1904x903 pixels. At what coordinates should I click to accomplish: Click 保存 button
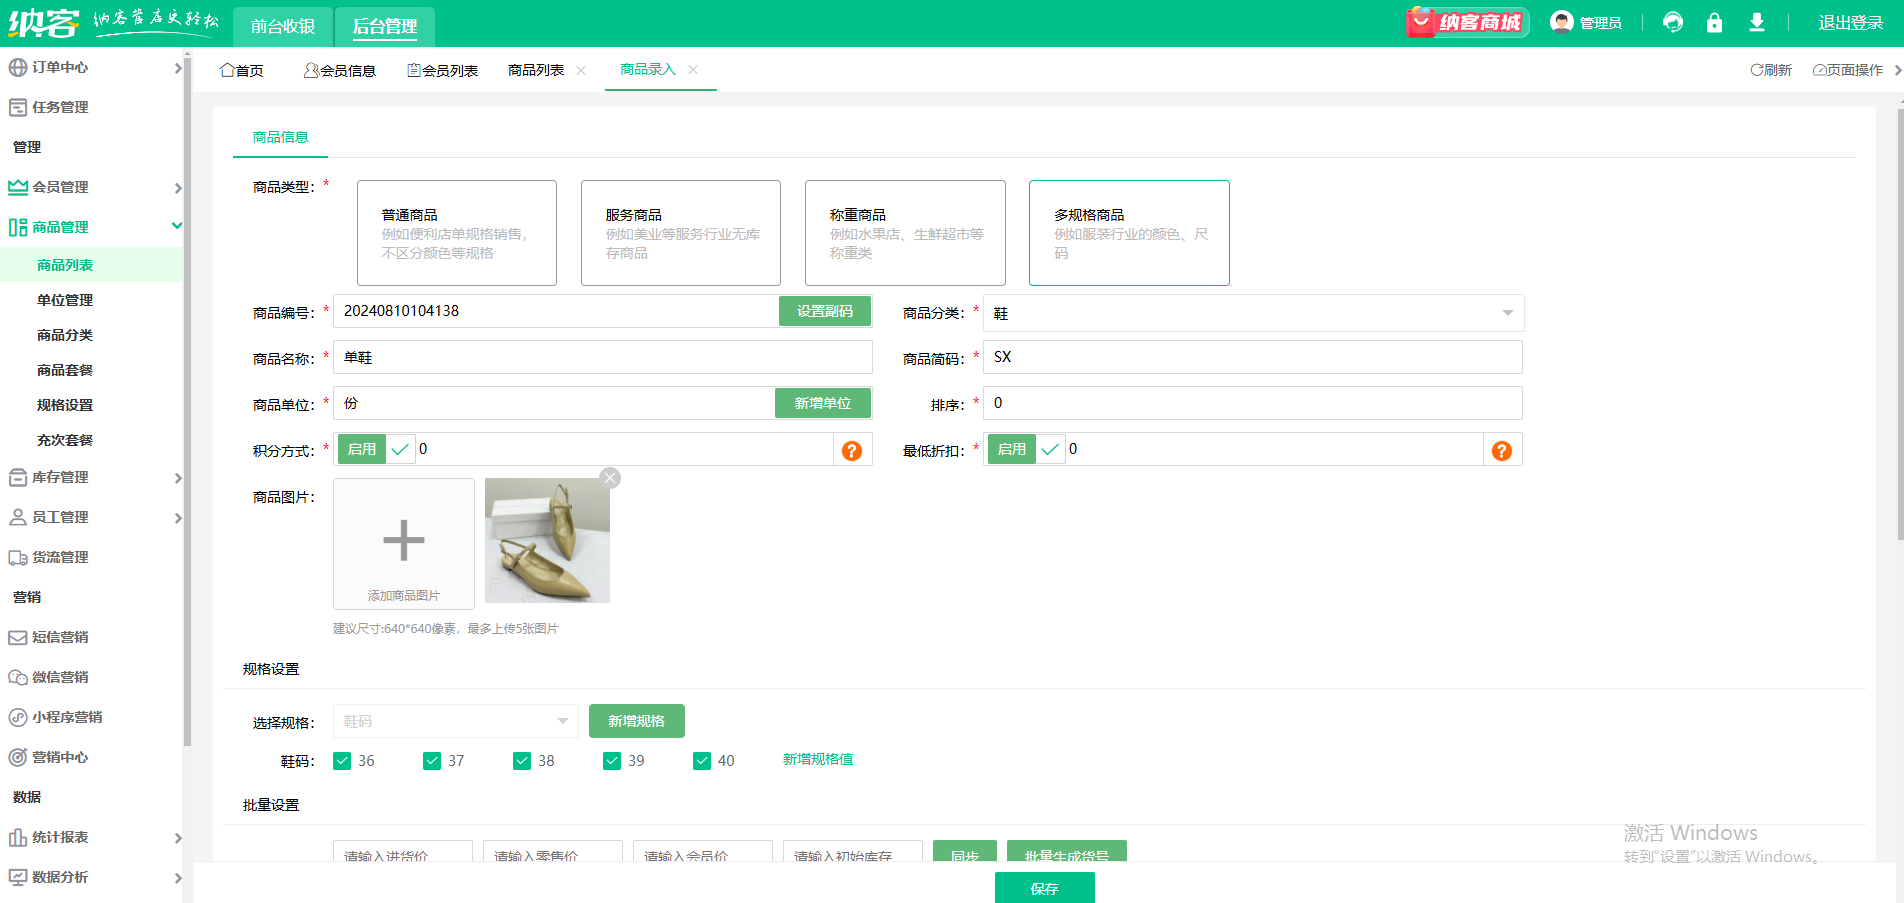[x=1045, y=888]
